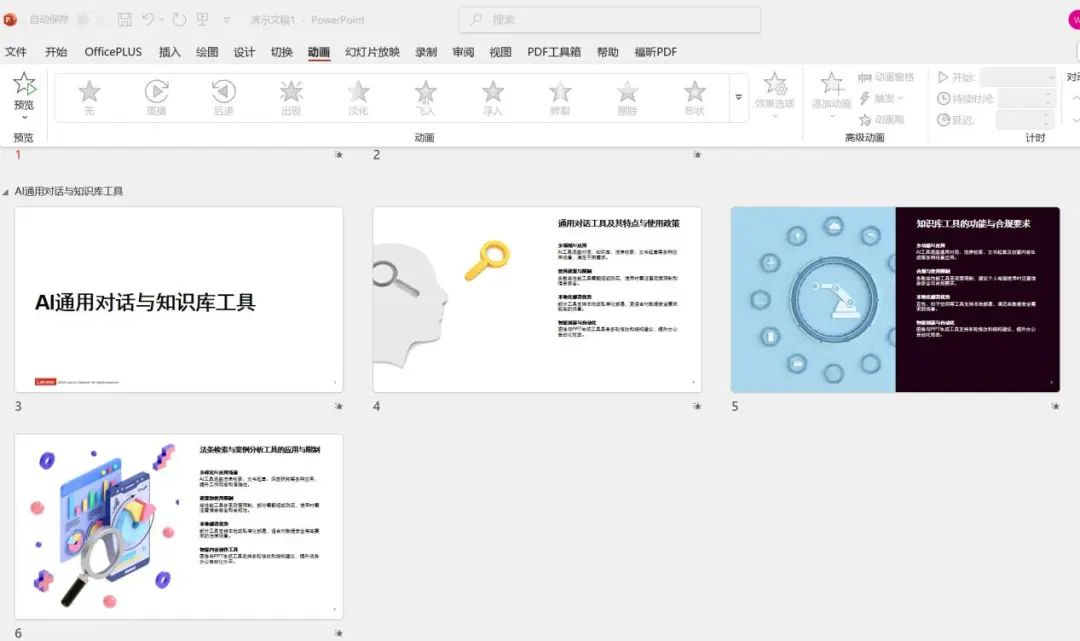Viewport: 1080px width, 641px height.
Task: Open the 文件 menu
Action: point(15,52)
